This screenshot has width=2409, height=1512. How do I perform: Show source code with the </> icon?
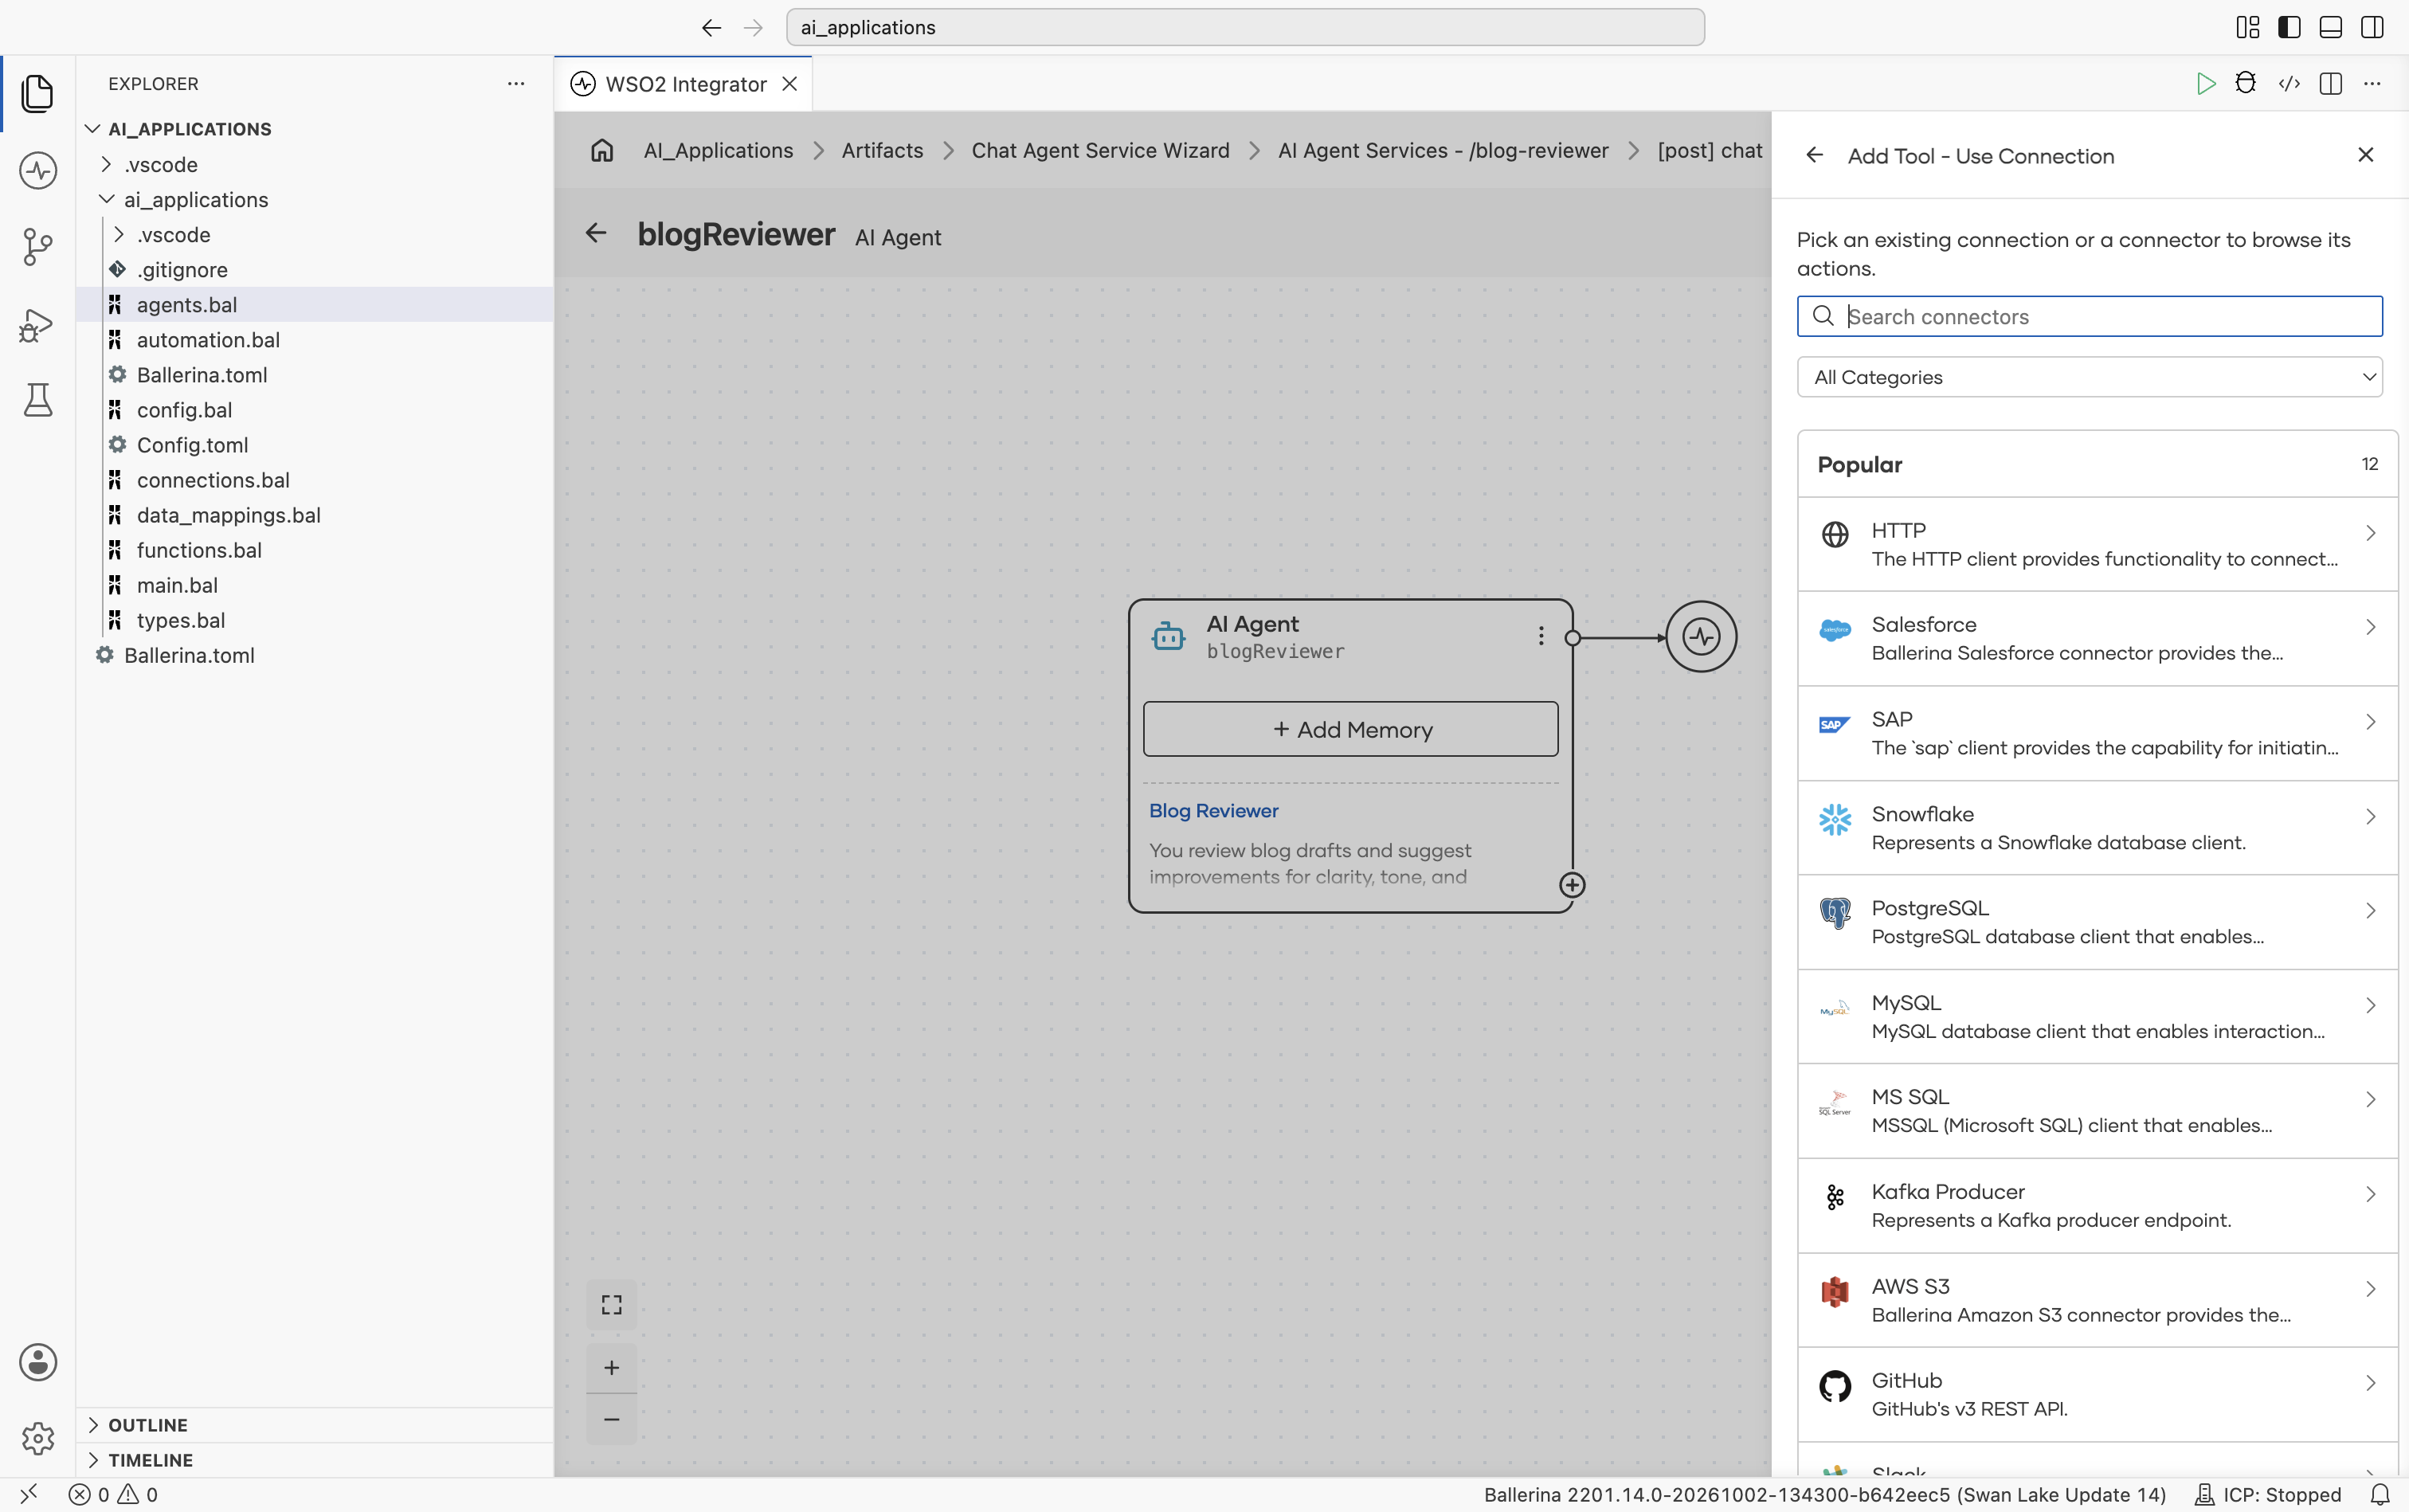click(x=2289, y=84)
